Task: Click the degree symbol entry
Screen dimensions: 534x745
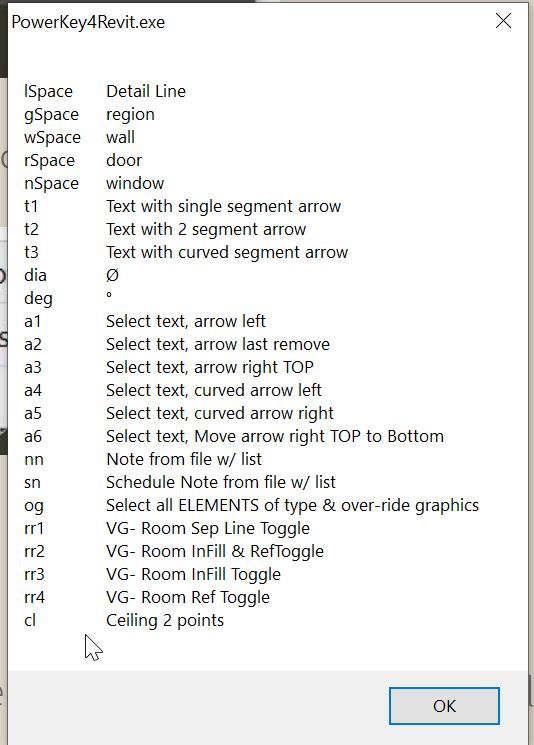Action: pos(109,295)
